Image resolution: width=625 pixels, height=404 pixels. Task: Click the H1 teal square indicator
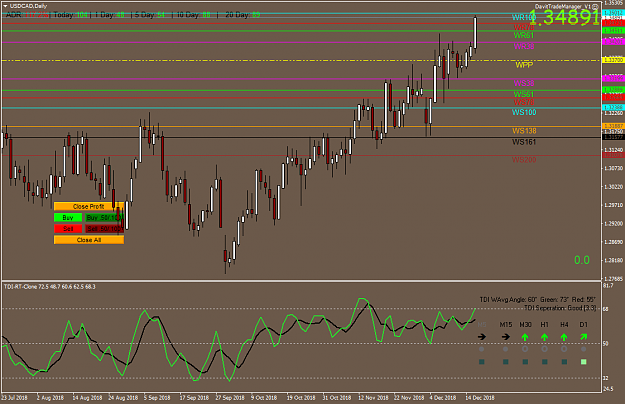[x=544, y=362]
